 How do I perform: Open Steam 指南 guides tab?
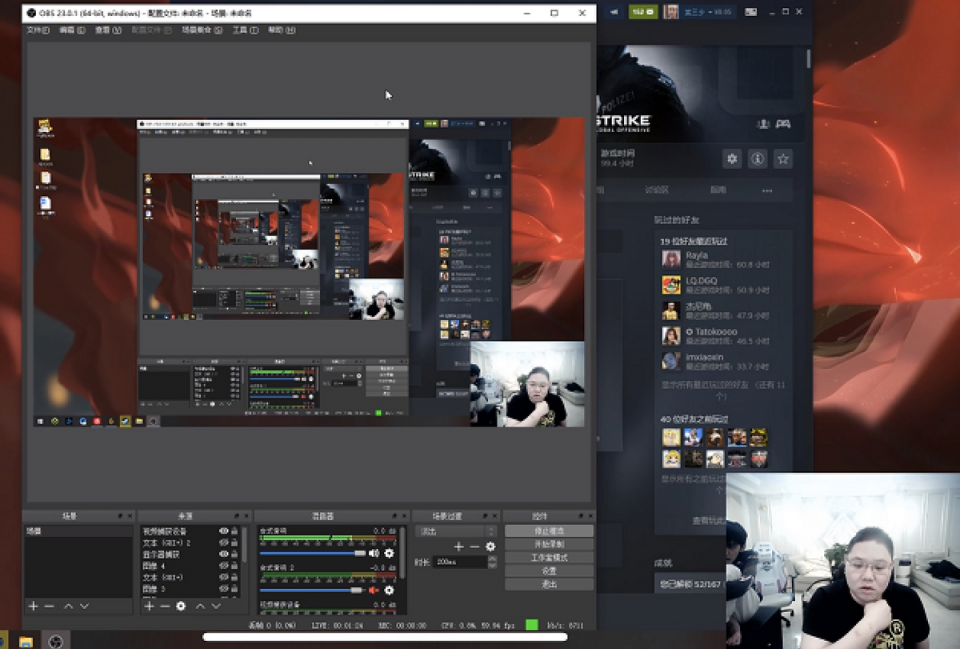[718, 190]
